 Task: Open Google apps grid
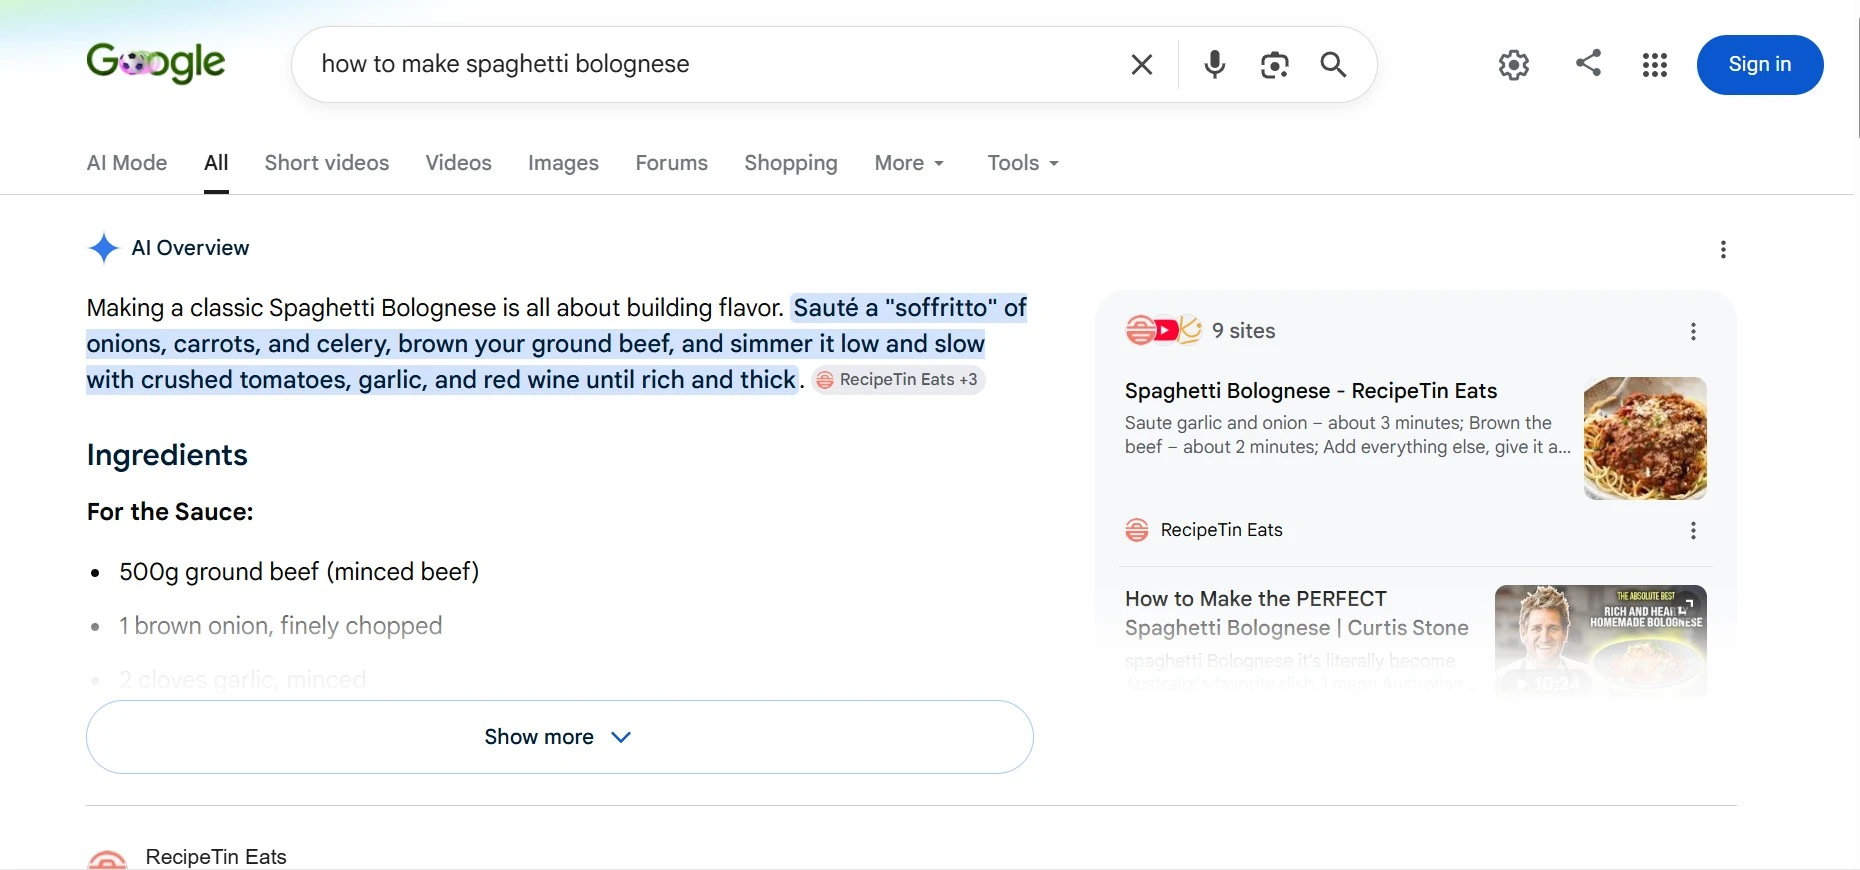click(x=1655, y=65)
